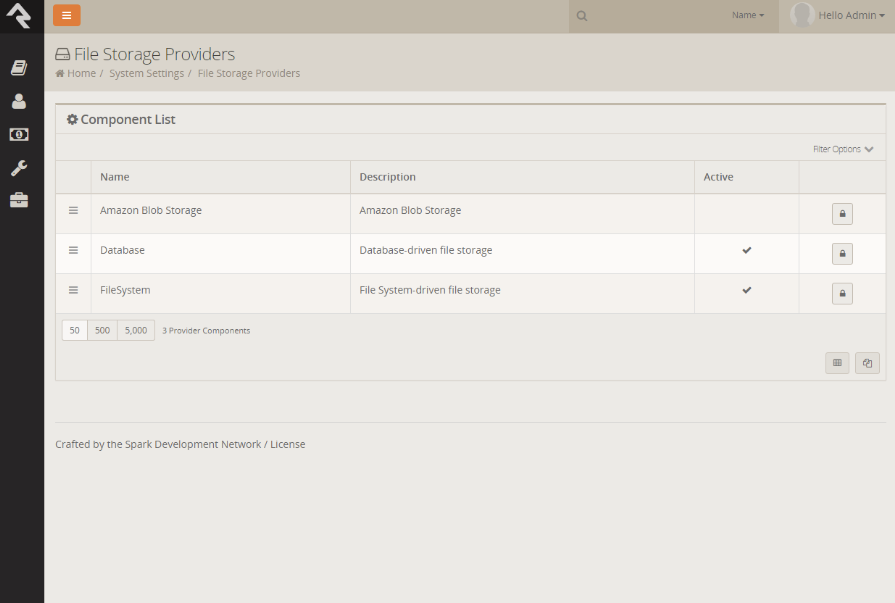Open the Admin Tools wrench icon
895x603 pixels.
[x=19, y=168]
